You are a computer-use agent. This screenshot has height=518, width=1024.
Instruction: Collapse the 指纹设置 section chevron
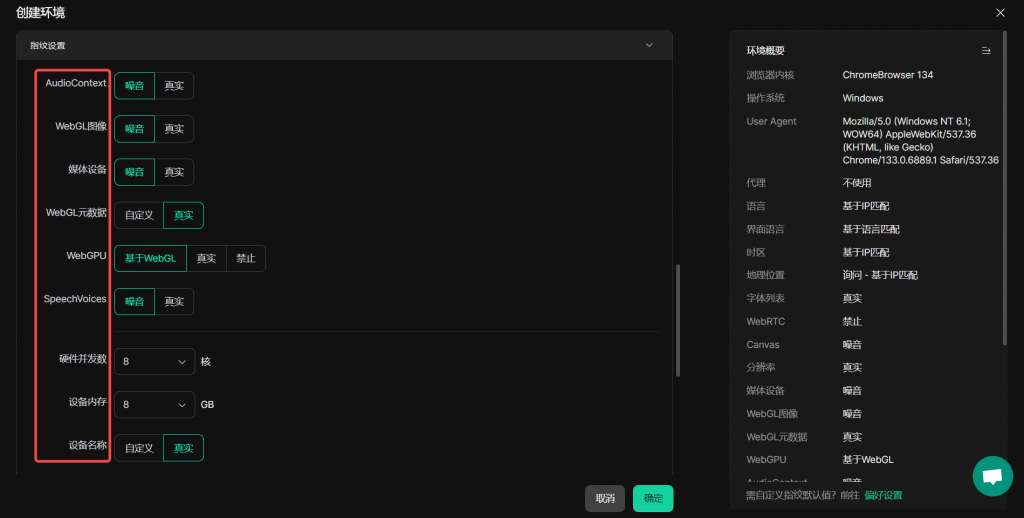point(649,45)
